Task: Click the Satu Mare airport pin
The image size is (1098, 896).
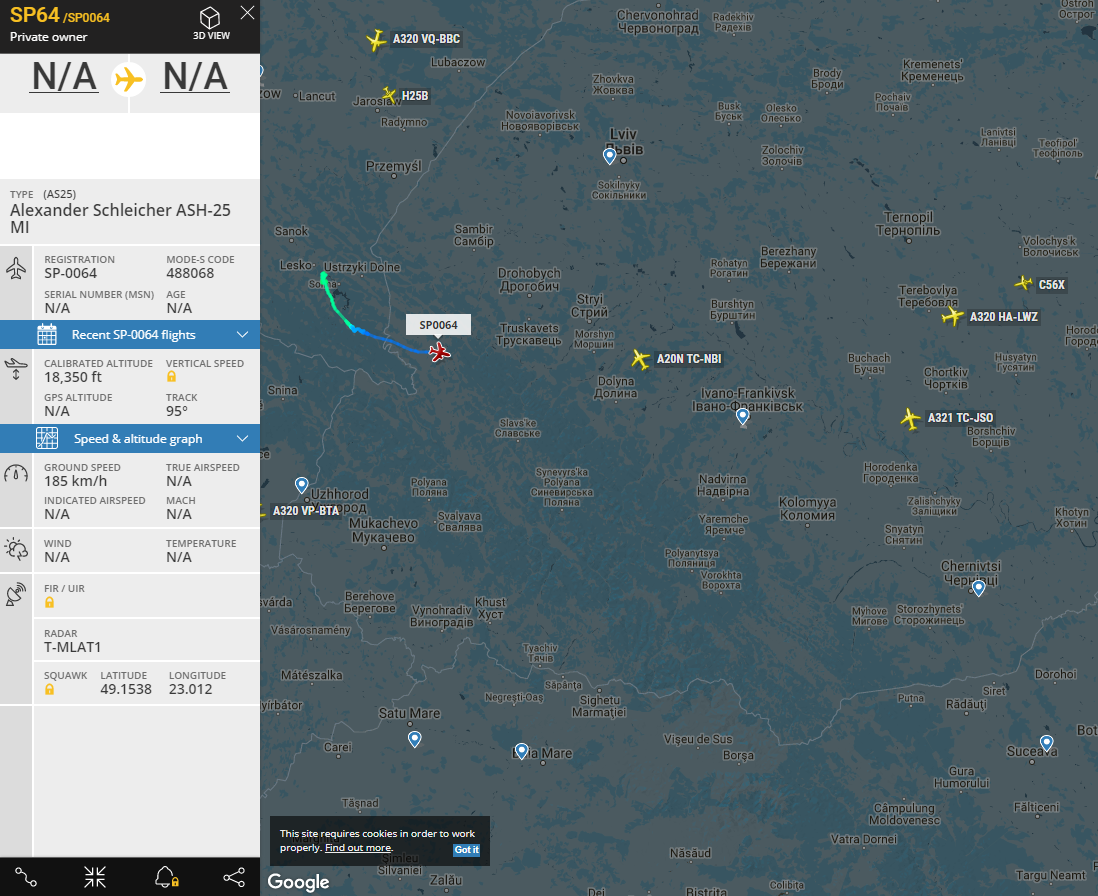Action: [x=415, y=739]
